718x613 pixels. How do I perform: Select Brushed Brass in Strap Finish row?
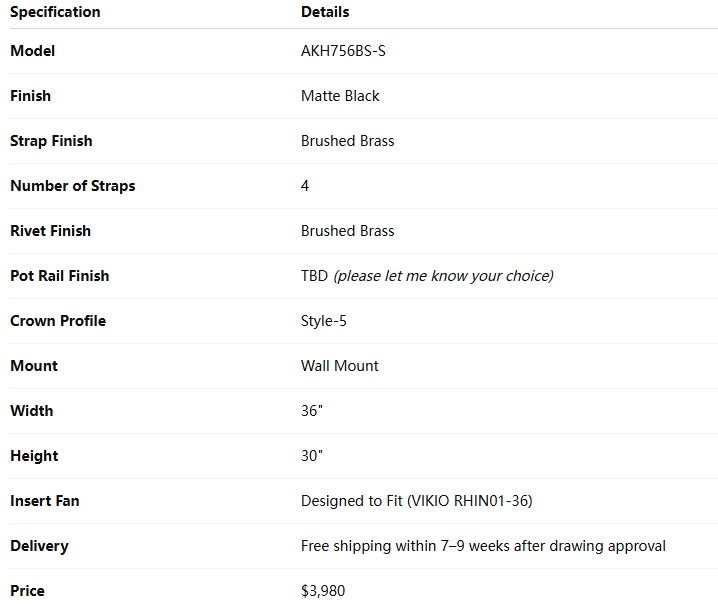347,141
